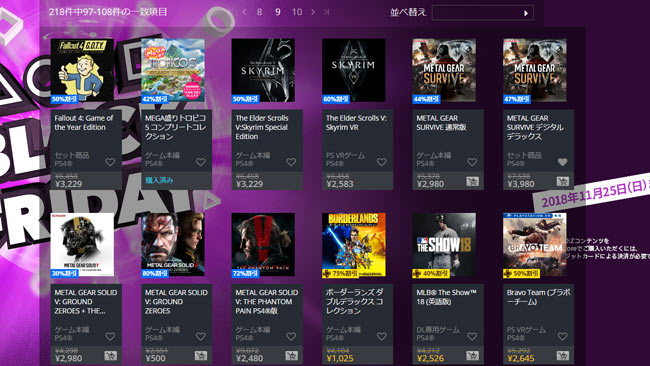The width and height of the screenshot is (650, 366).
Task: Click the ¥2,526 MLB The Show price
Action: pos(430,358)
